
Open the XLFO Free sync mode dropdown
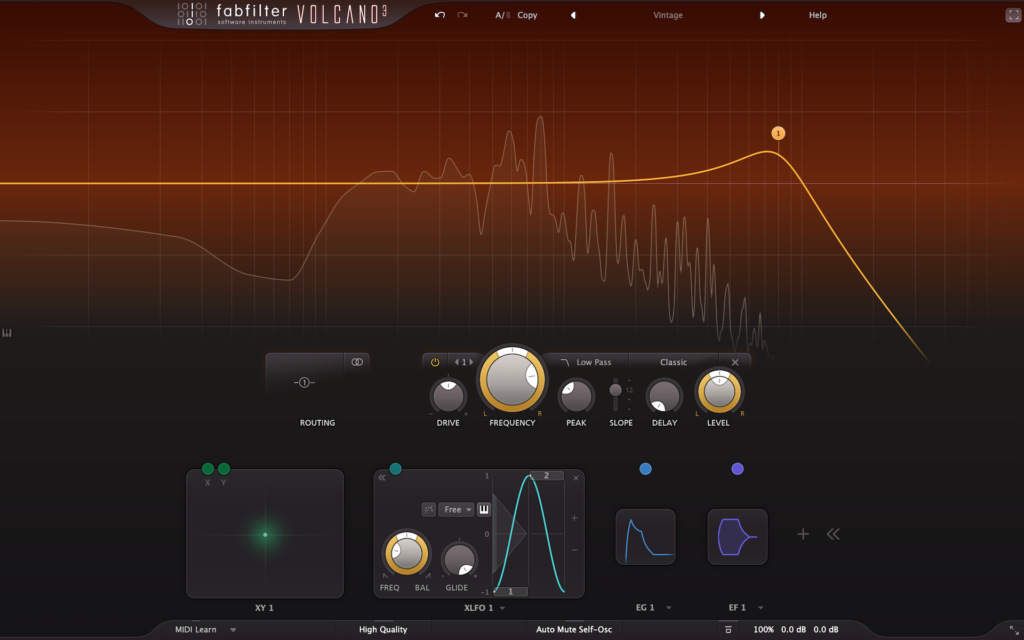tap(455, 509)
